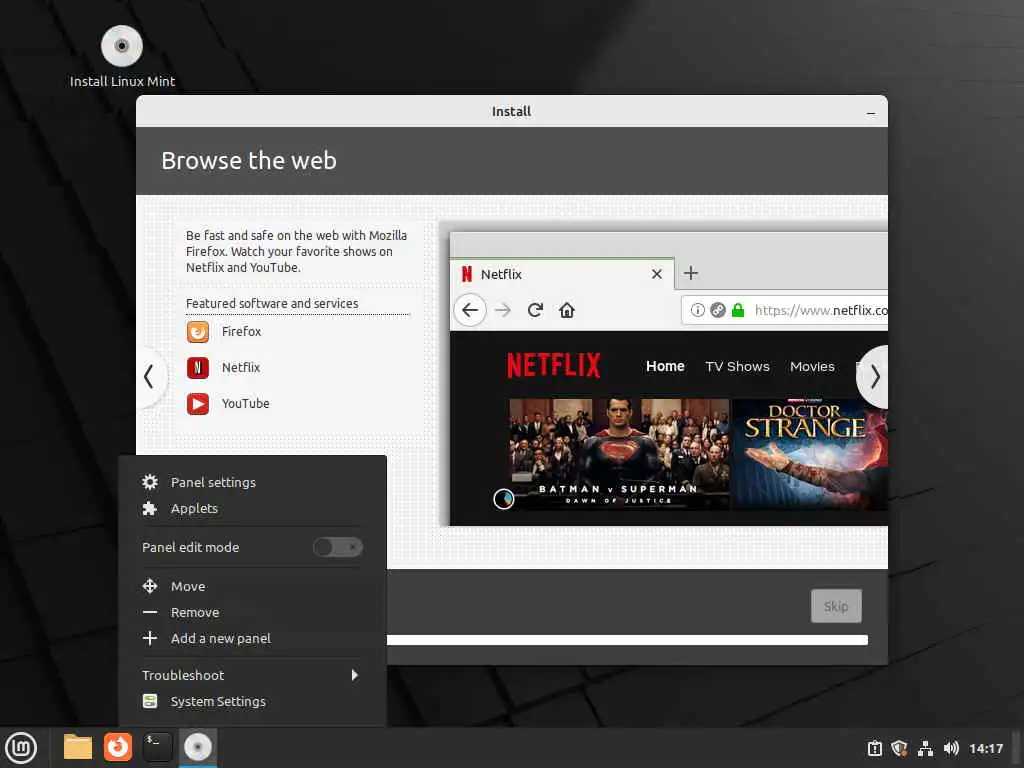1024x768 pixels.
Task: Expand the Troubleshoot submenu arrow
Action: [x=355, y=675]
